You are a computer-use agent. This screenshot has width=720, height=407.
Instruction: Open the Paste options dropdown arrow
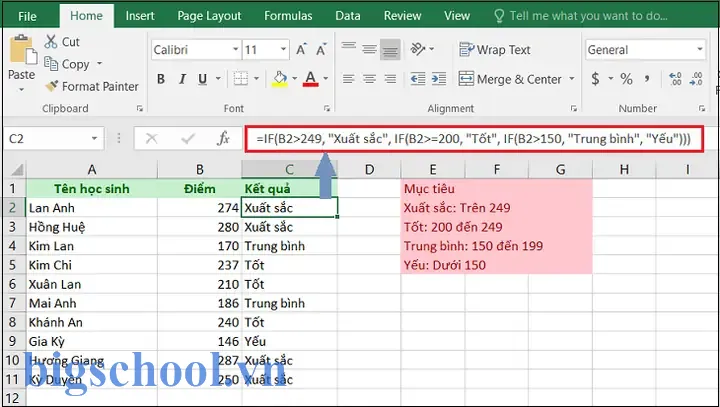click(x=22, y=90)
